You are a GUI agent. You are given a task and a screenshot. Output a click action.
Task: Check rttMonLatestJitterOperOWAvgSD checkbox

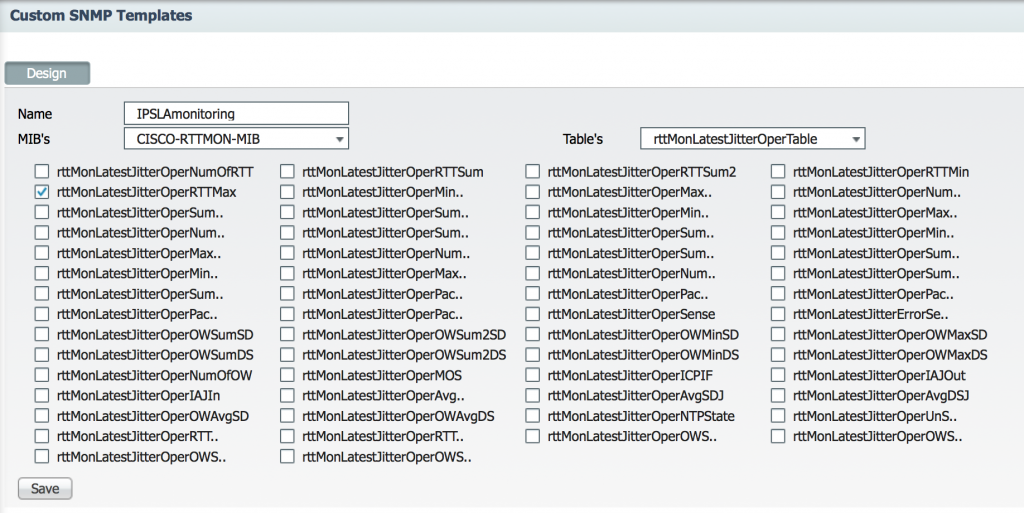click(42, 416)
